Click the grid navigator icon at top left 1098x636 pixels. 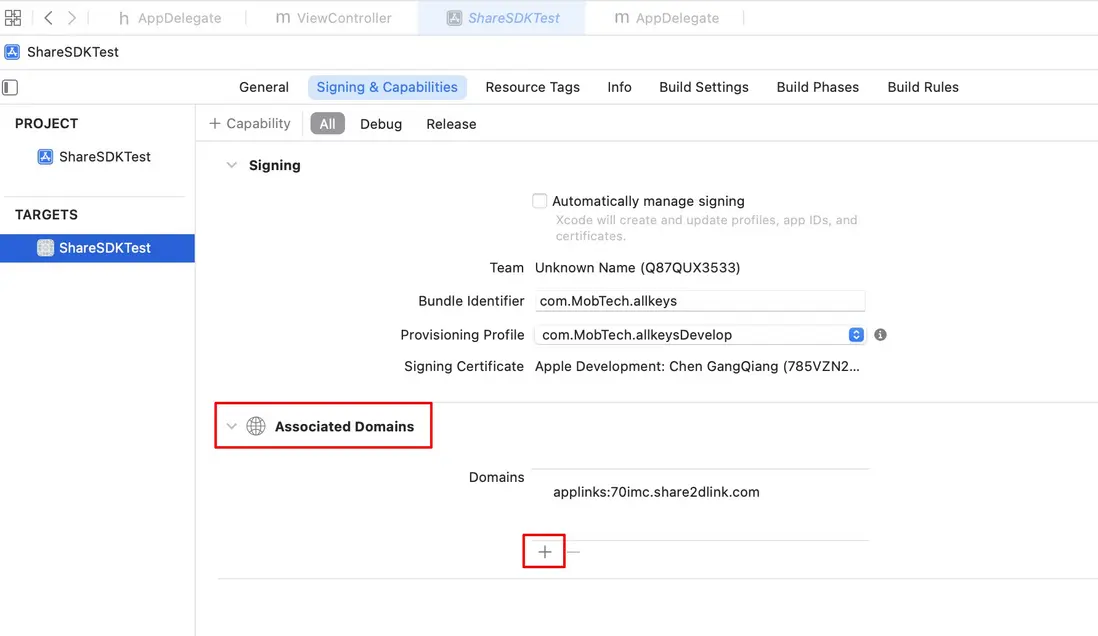point(13,18)
